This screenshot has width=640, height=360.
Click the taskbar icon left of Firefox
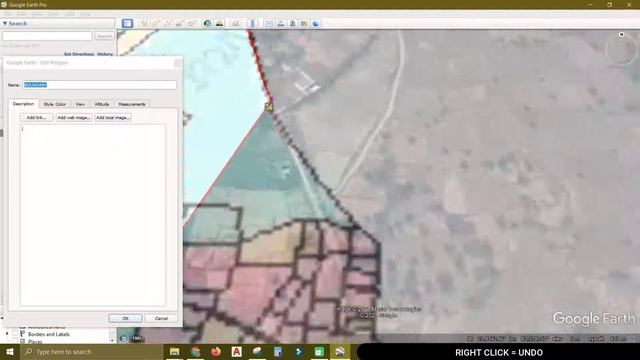pos(196,351)
